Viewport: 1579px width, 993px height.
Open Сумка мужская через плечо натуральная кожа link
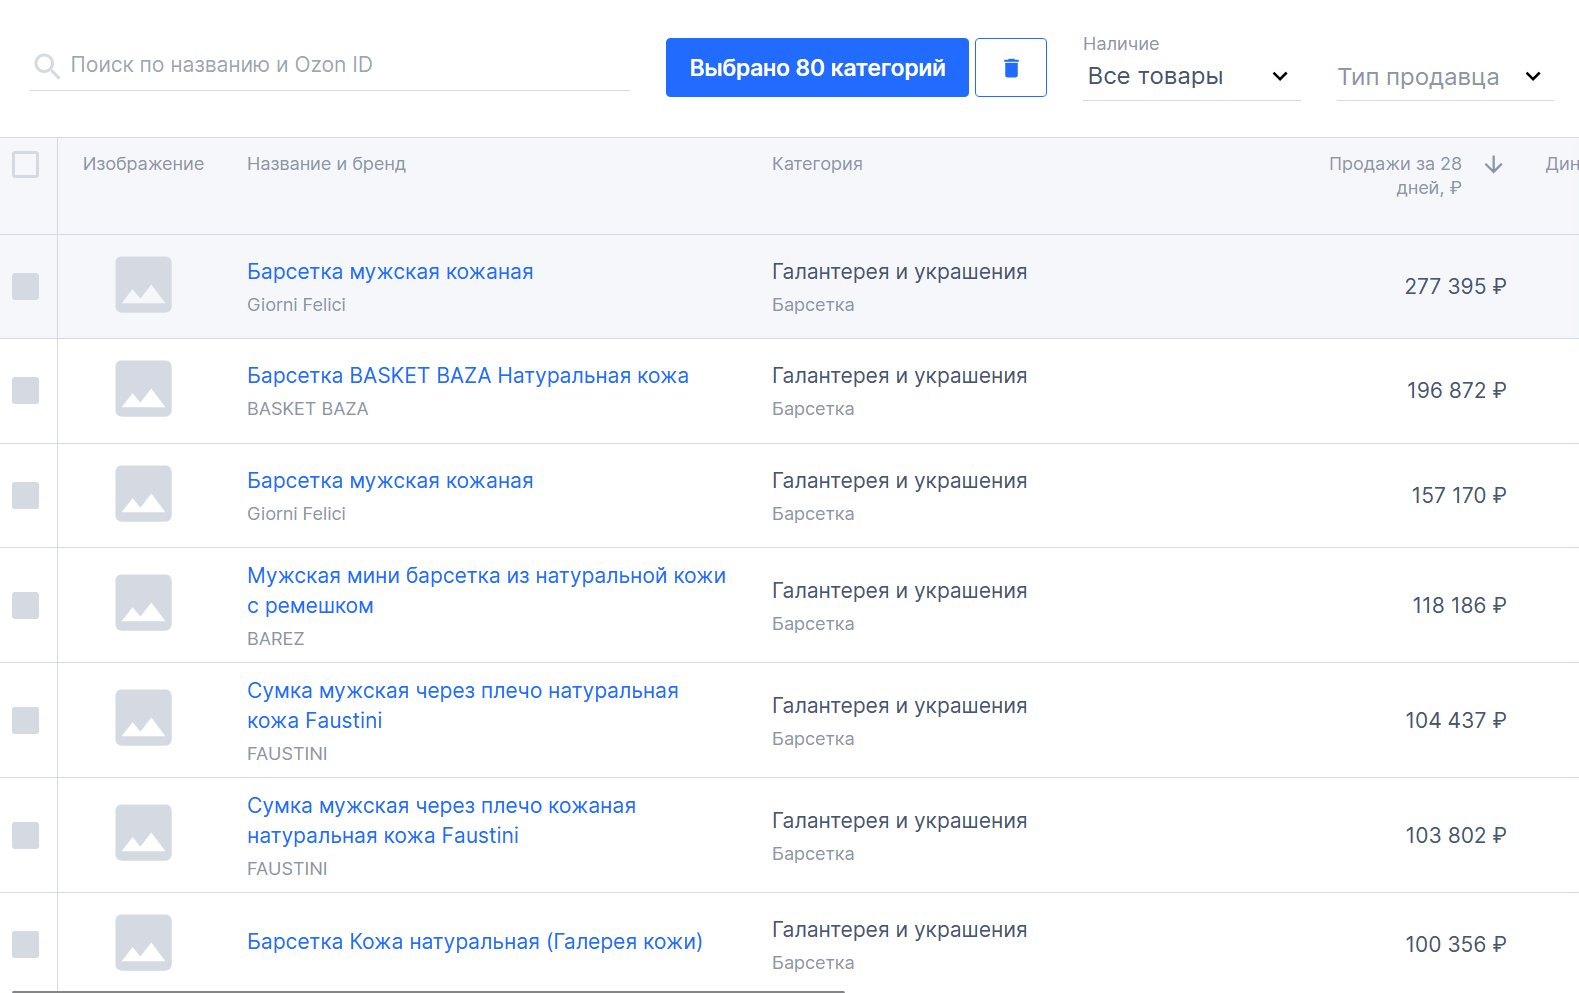[463, 706]
